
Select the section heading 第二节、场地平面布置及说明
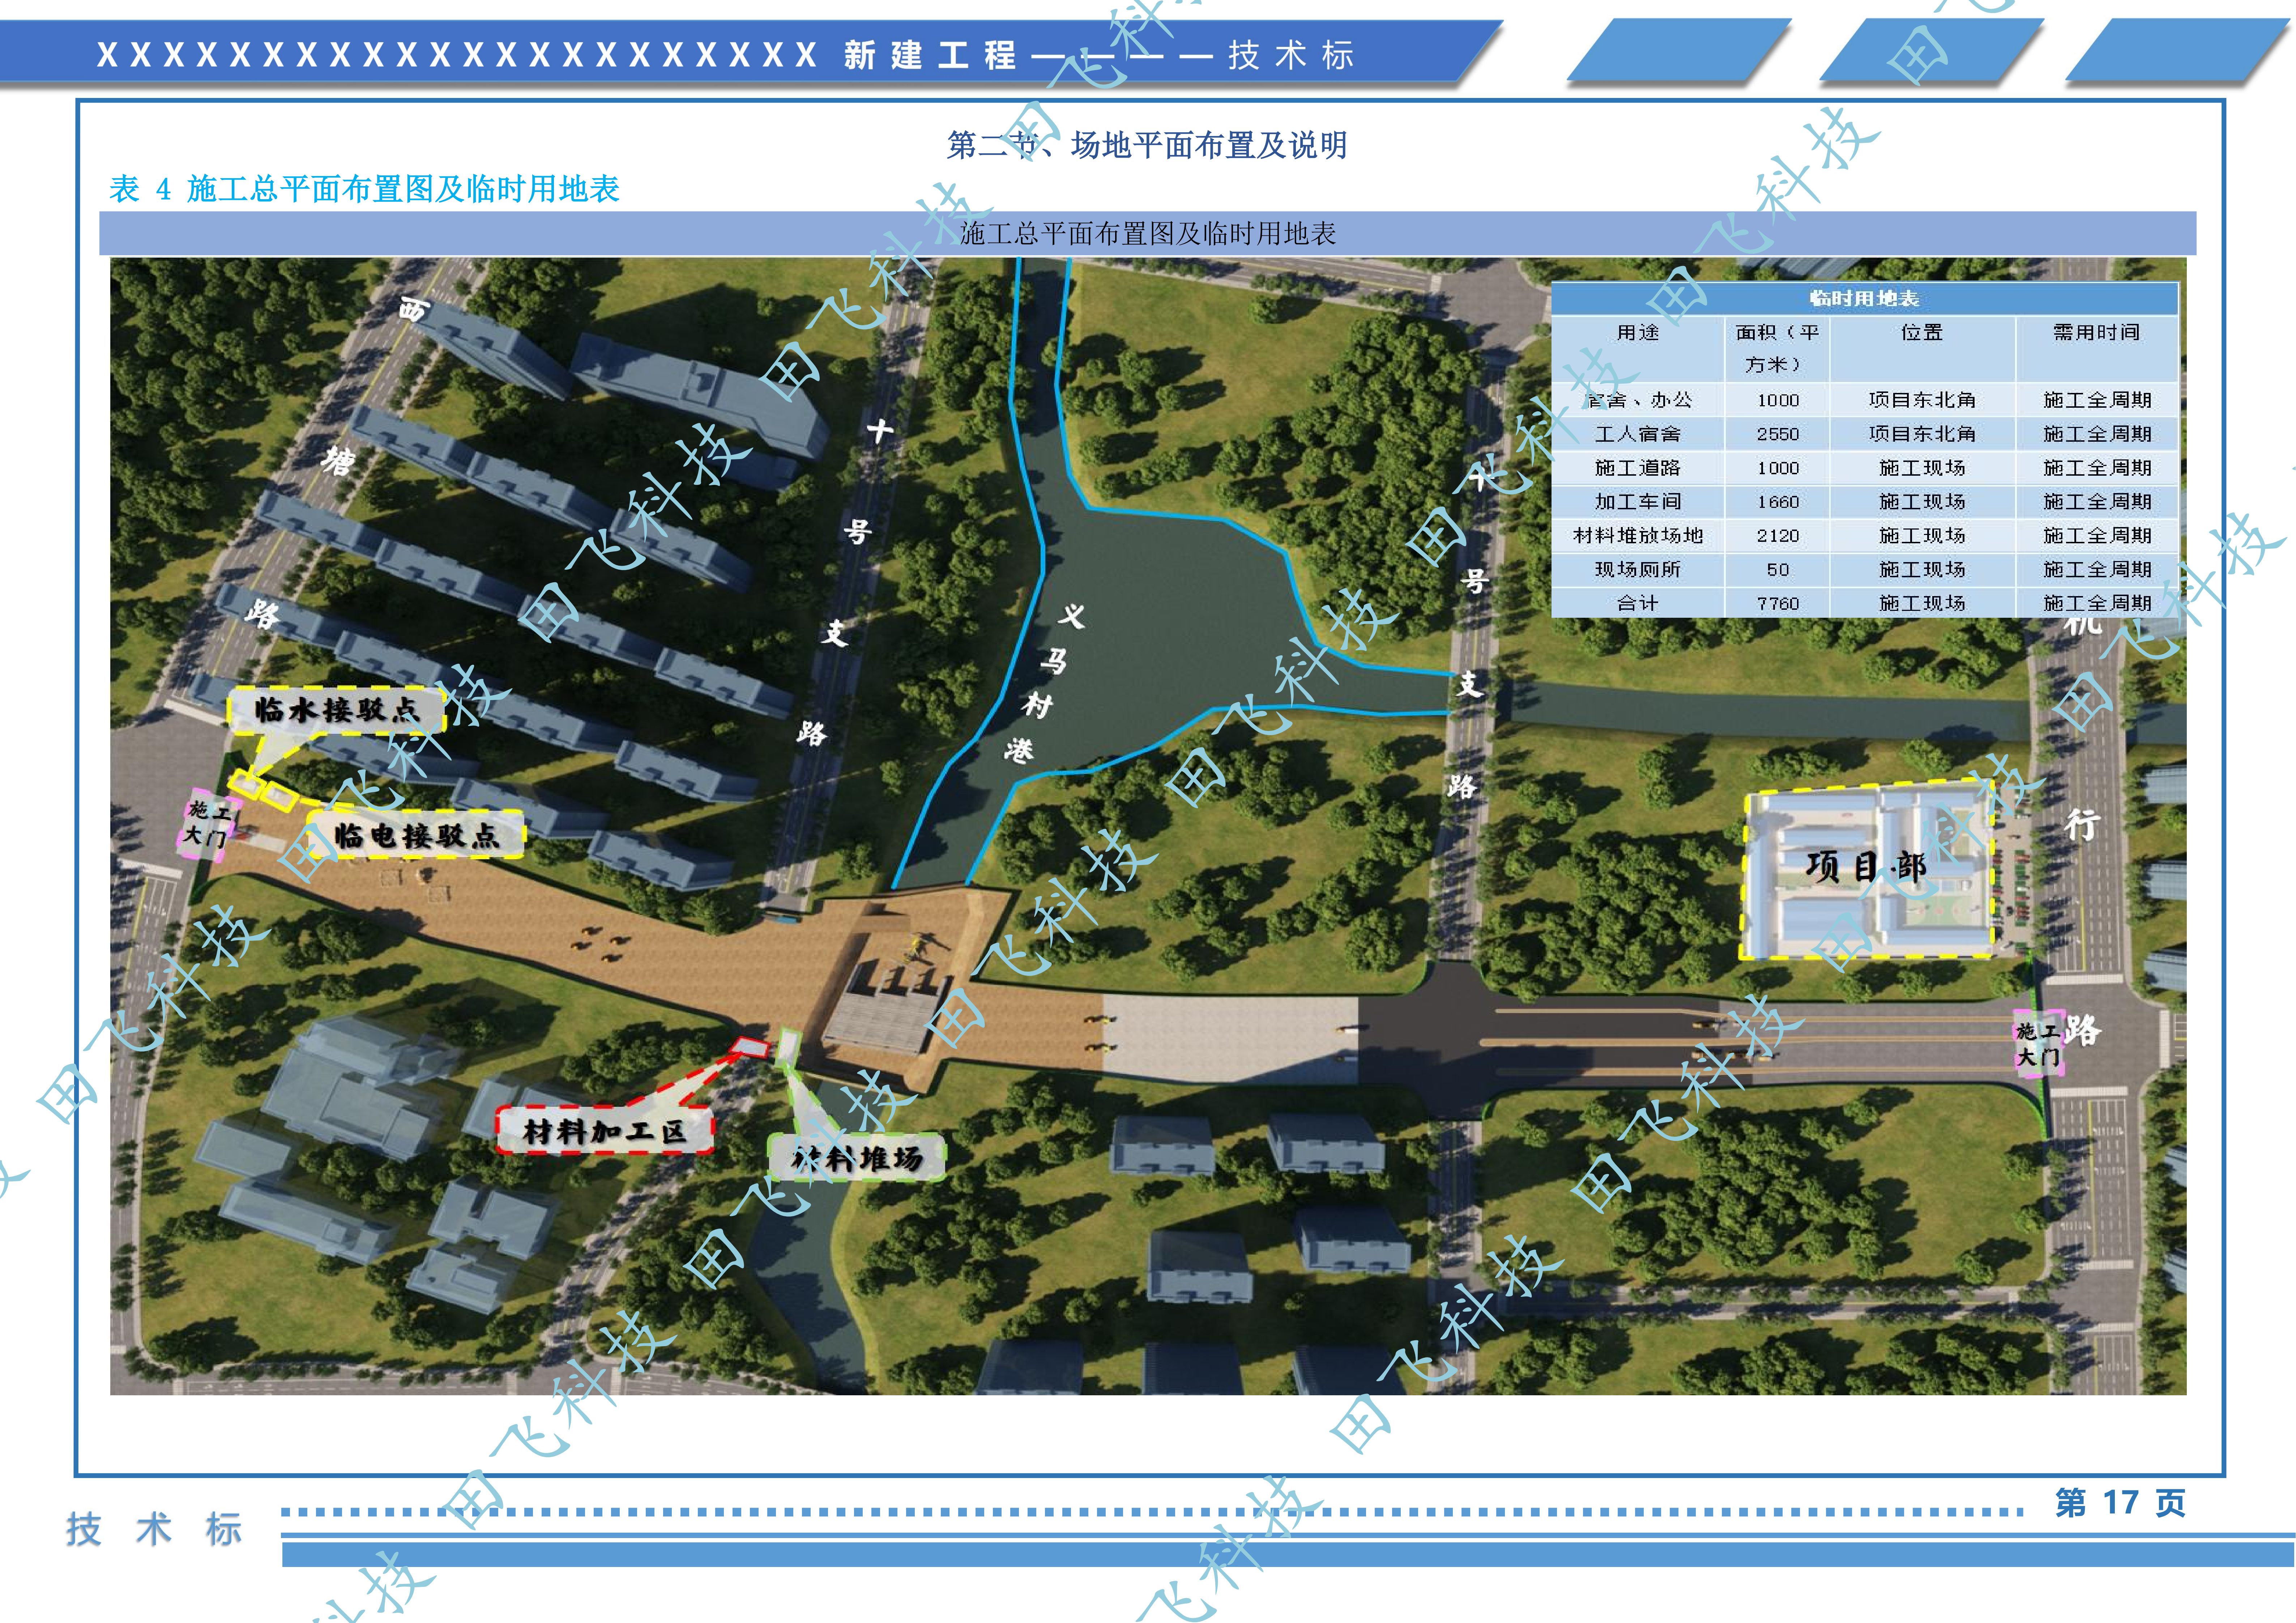coord(1147,145)
